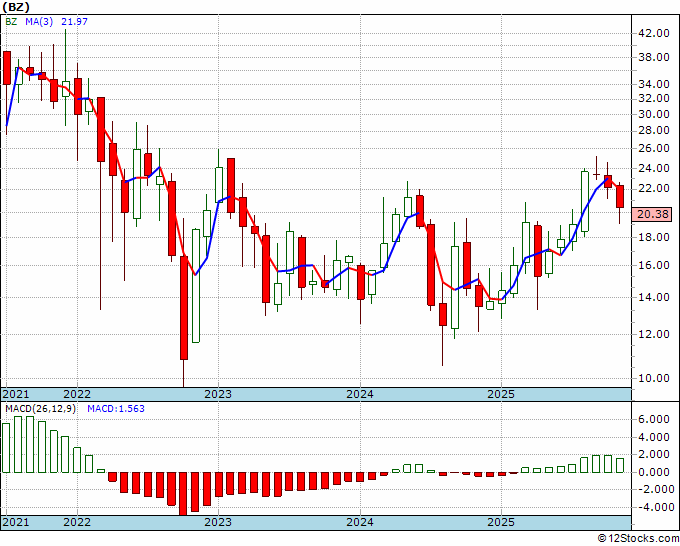
Task: Click the 4.000 MACD axis label
Action: [x=654, y=437]
